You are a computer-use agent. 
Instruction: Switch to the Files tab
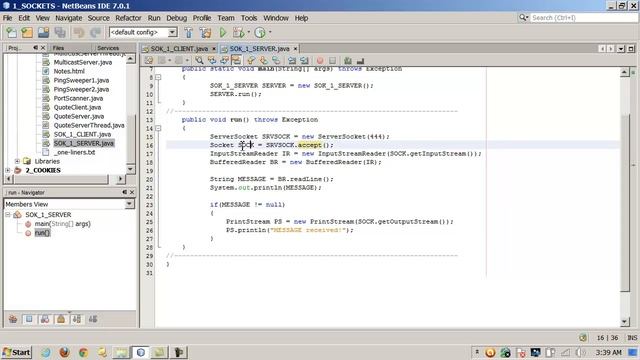[x=58, y=48]
